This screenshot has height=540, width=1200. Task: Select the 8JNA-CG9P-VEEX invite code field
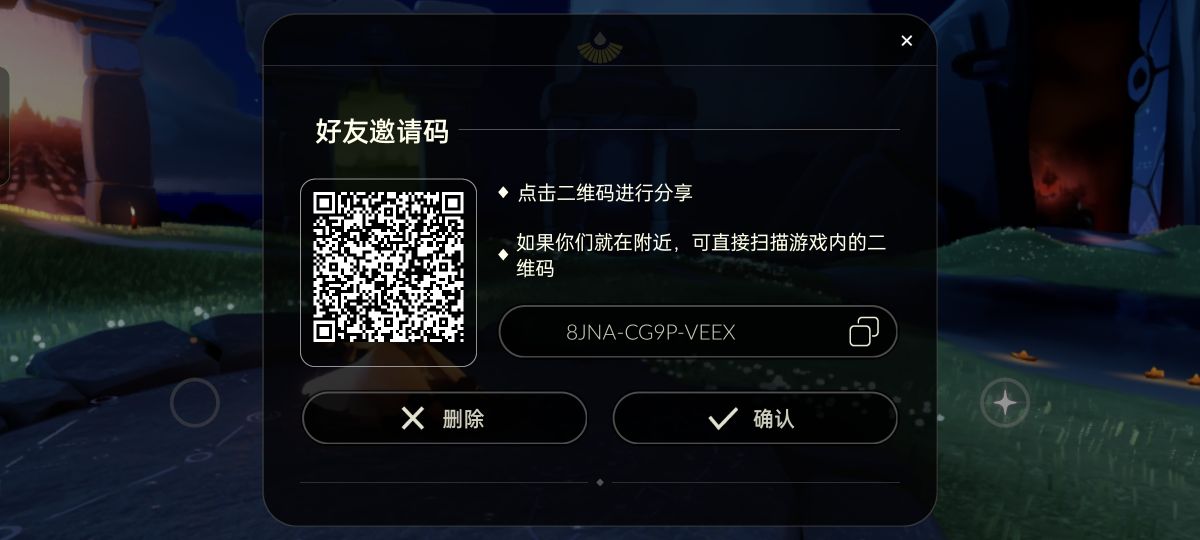point(698,332)
